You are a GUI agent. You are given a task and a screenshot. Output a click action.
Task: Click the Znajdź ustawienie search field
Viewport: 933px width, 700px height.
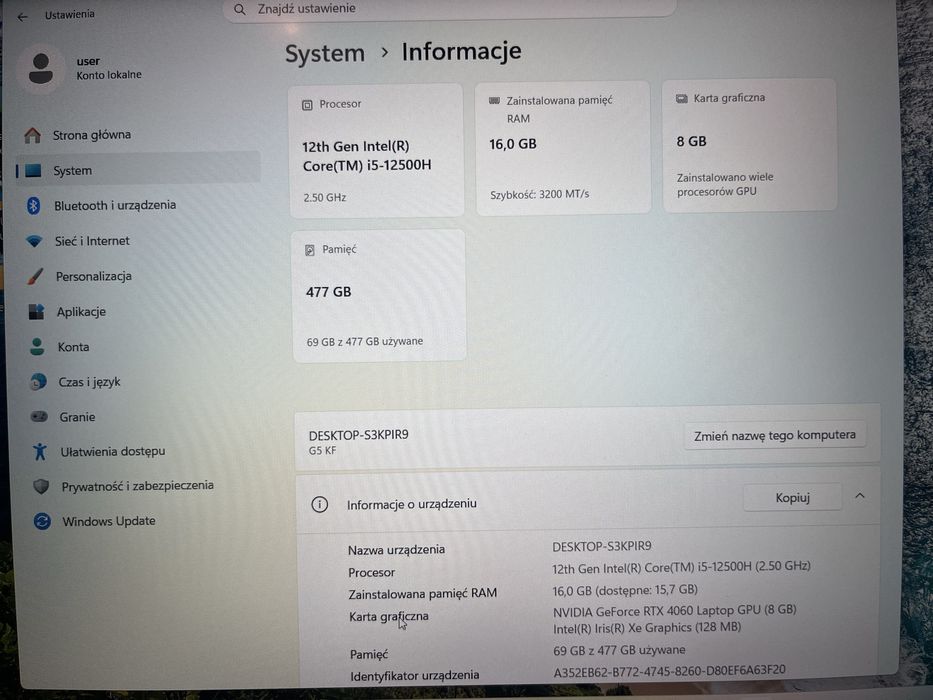pyautogui.click(x=450, y=9)
